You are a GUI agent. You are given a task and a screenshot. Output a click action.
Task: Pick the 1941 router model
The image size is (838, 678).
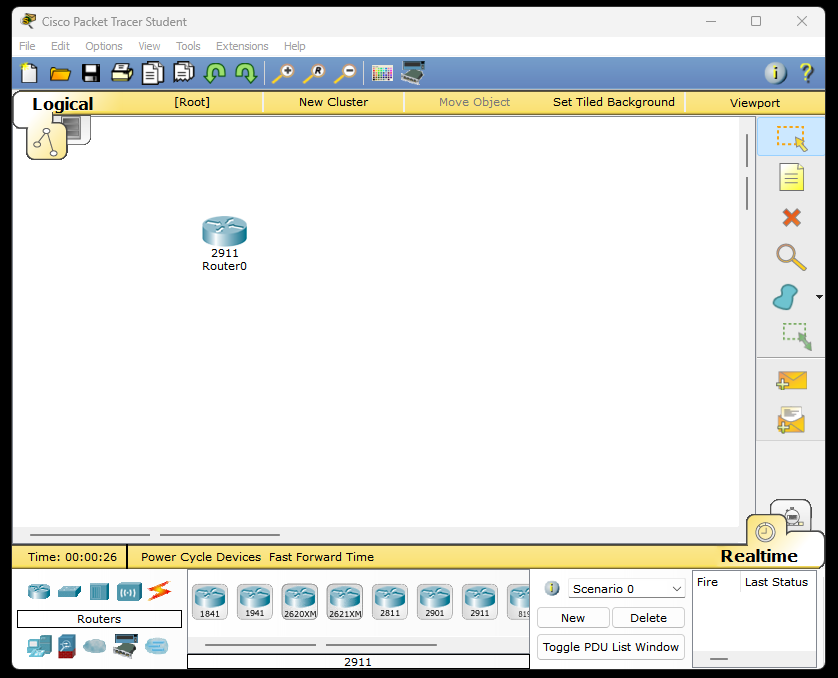254,602
